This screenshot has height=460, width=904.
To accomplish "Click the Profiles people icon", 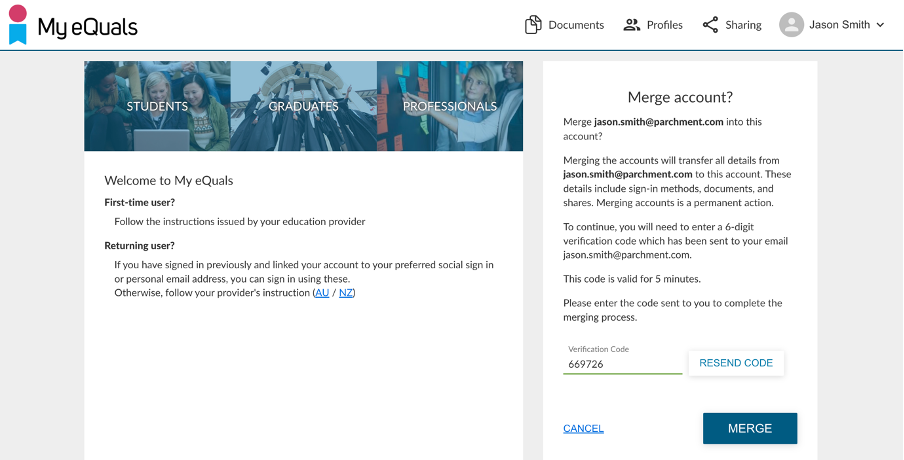I will pos(632,25).
